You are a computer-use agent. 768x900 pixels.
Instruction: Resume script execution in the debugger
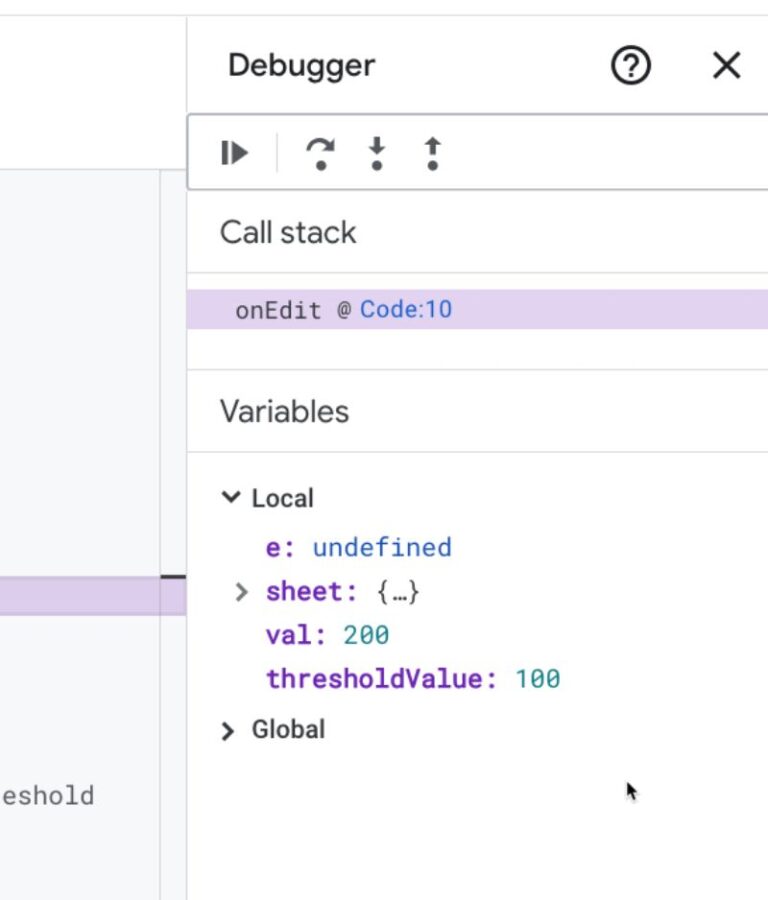(234, 153)
